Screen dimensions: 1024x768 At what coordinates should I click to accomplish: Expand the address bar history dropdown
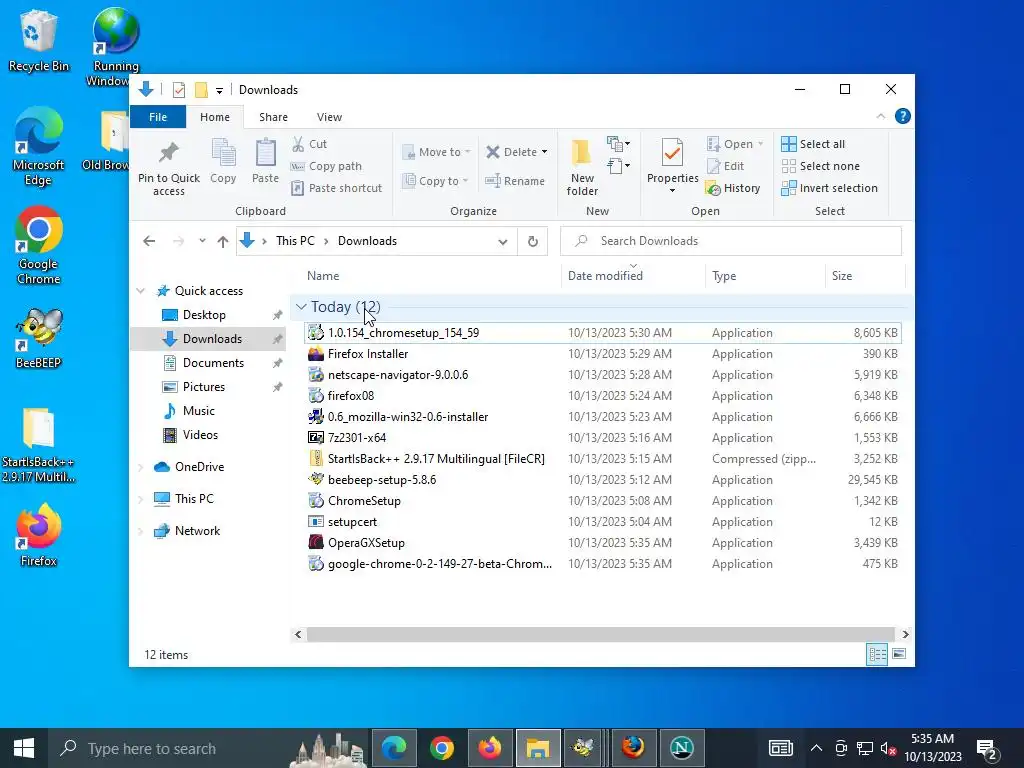(502, 241)
